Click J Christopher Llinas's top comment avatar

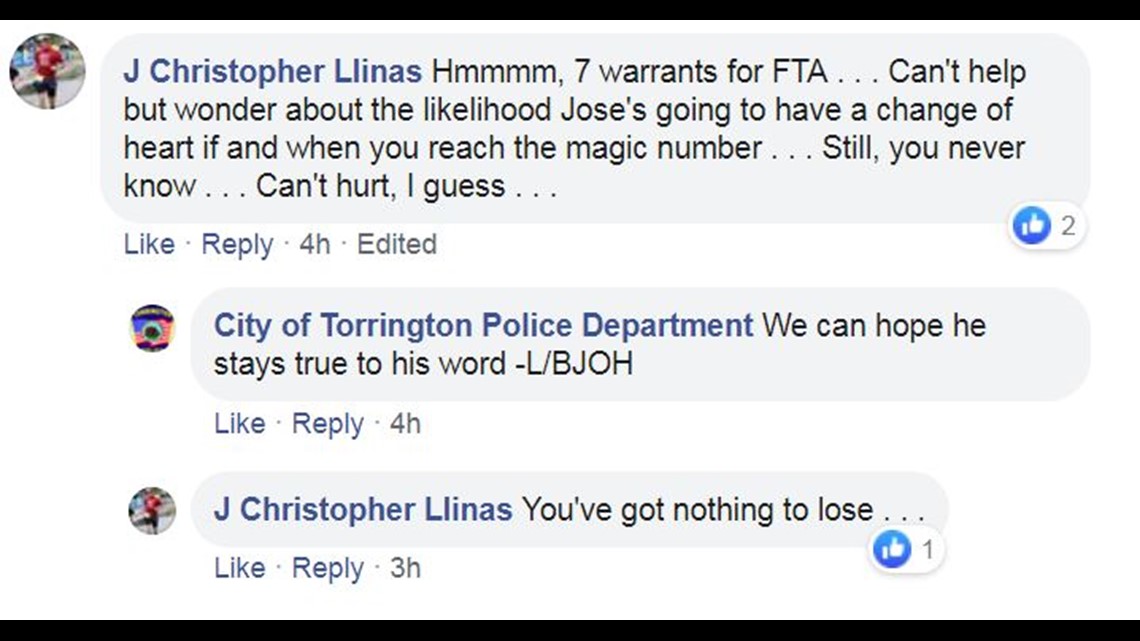click(47, 71)
